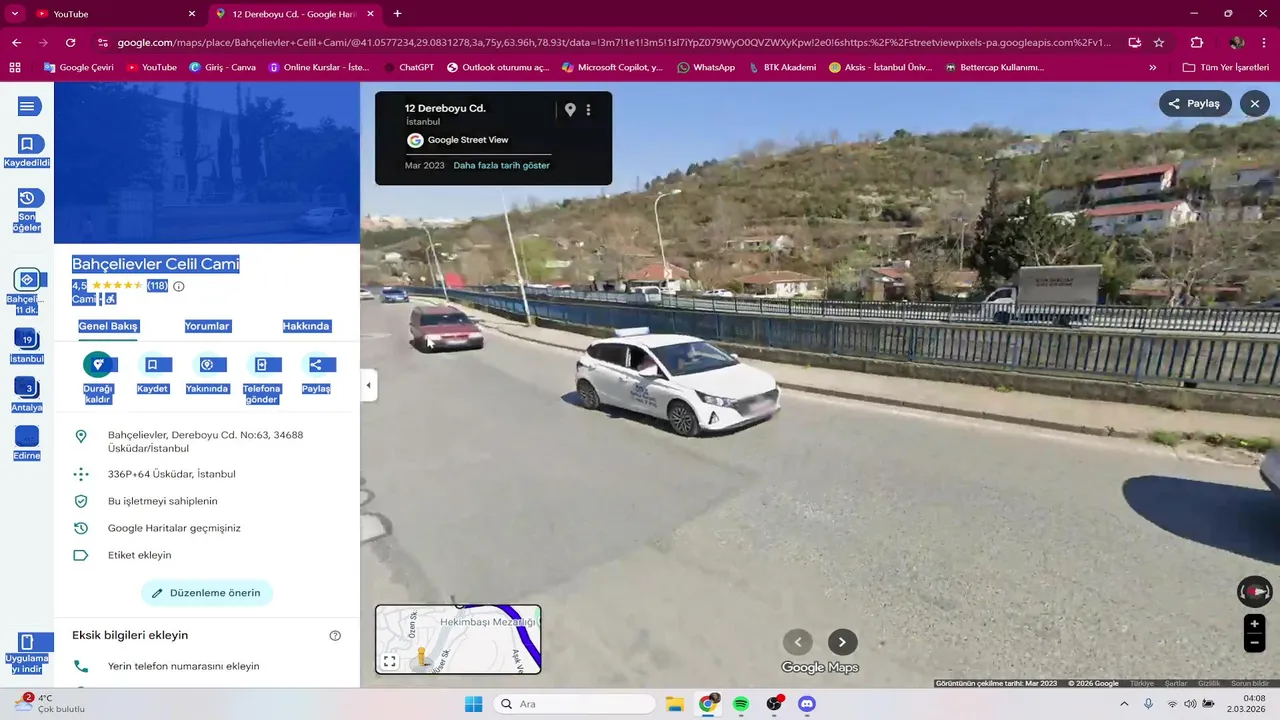Open the Edirne saved list shortcut

27,444
